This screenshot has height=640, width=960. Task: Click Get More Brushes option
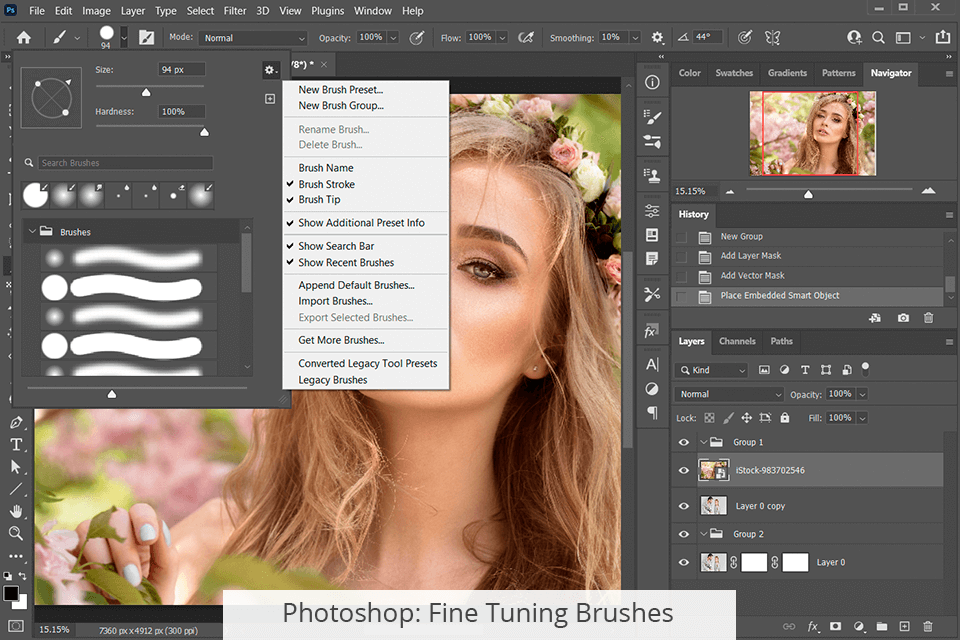pyautogui.click(x=340, y=340)
